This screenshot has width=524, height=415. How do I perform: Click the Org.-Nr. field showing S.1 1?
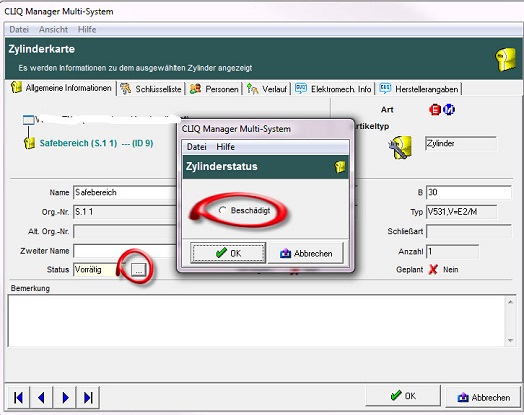point(125,212)
